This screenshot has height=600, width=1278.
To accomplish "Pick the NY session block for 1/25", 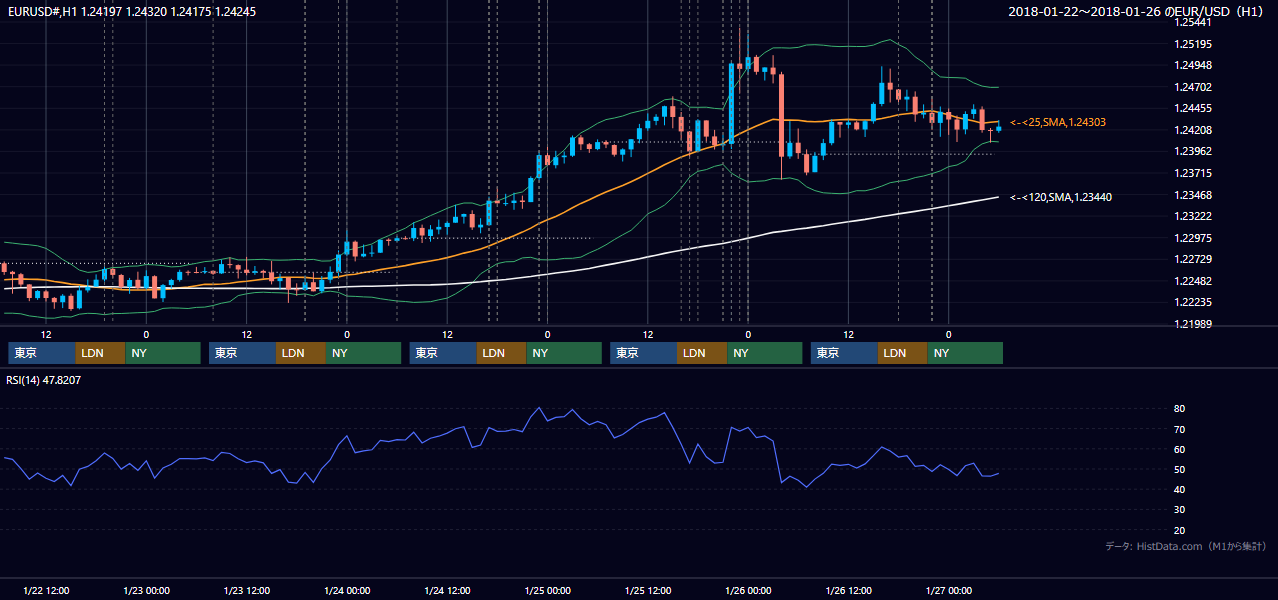I will coord(765,353).
